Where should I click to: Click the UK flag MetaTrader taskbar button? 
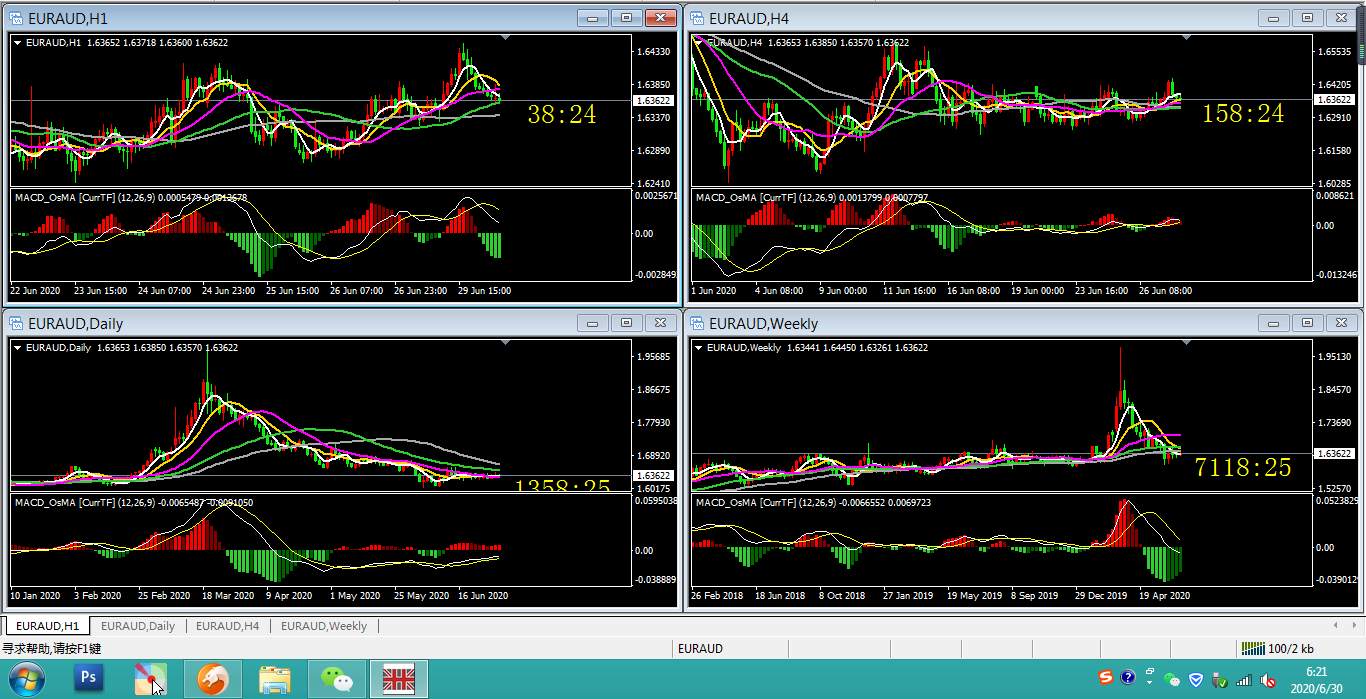[x=399, y=680]
